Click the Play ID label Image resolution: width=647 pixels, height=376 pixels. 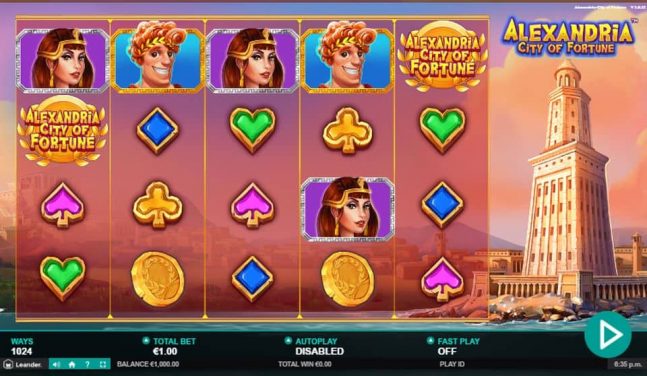coord(452,364)
